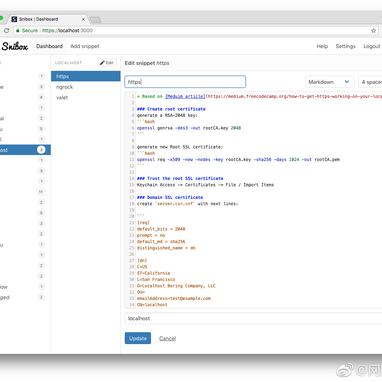
Task: Open the 4 spaces indentation dropdown
Action: coord(370,82)
